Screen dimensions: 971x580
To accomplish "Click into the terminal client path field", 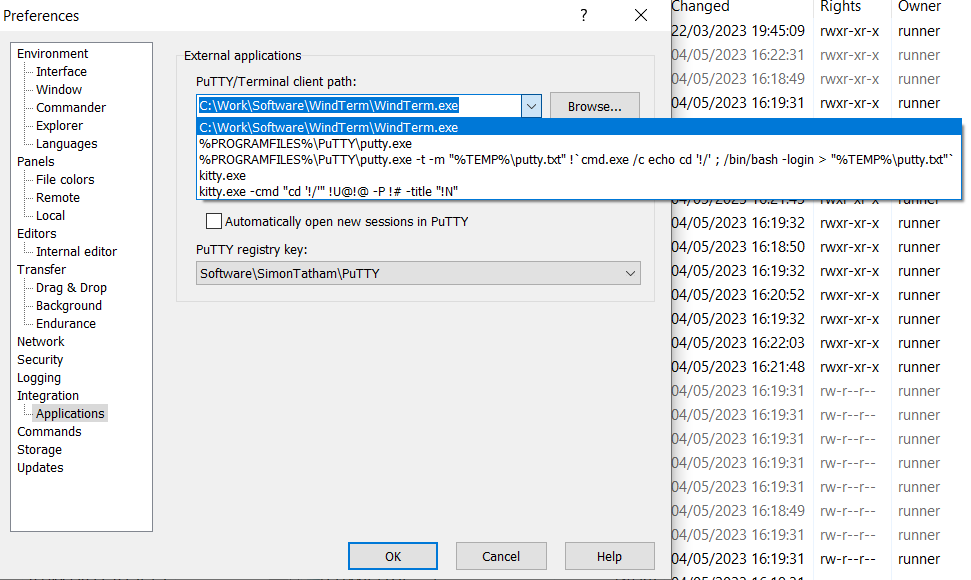I will click(359, 106).
